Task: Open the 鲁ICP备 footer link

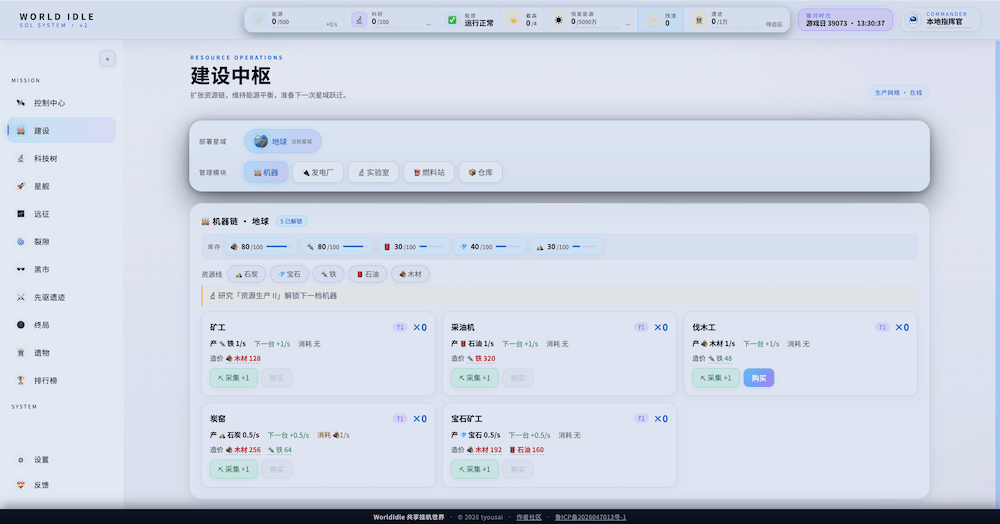Action: [590, 517]
